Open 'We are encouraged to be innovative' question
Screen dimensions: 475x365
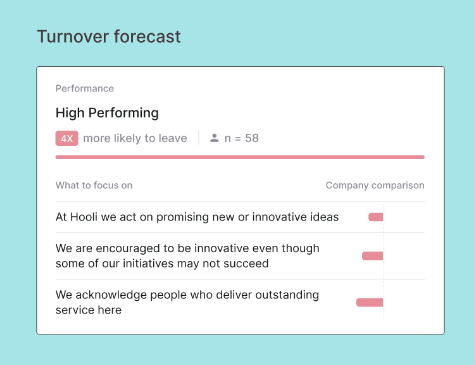pyautogui.click(x=187, y=256)
